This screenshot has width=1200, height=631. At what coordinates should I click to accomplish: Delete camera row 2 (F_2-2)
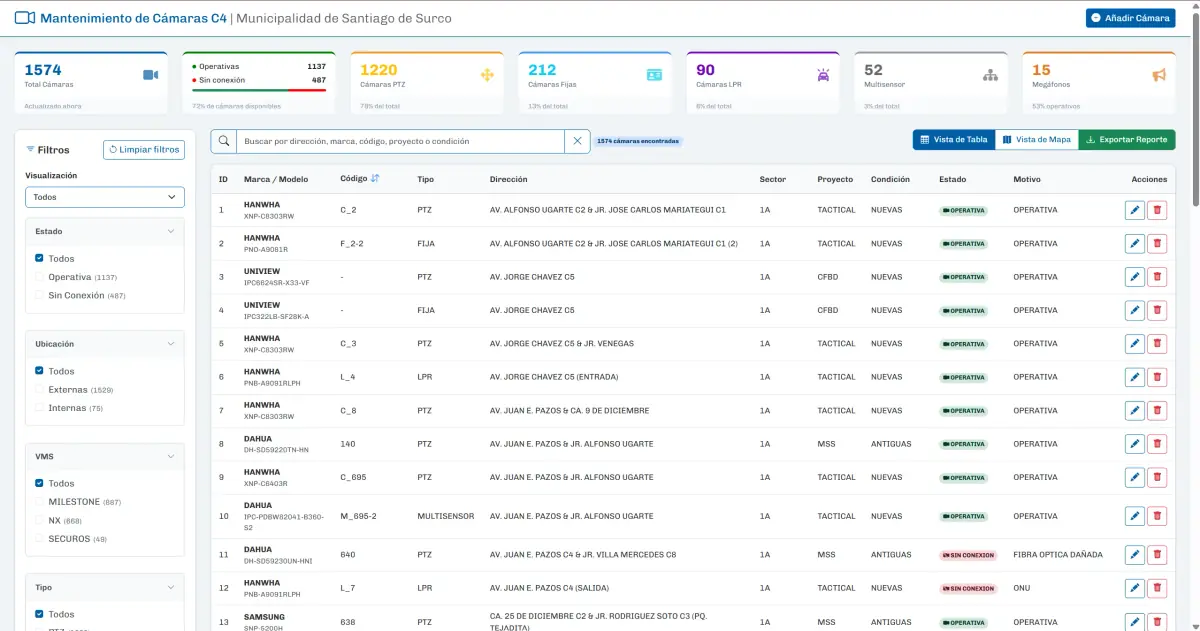(x=1157, y=243)
